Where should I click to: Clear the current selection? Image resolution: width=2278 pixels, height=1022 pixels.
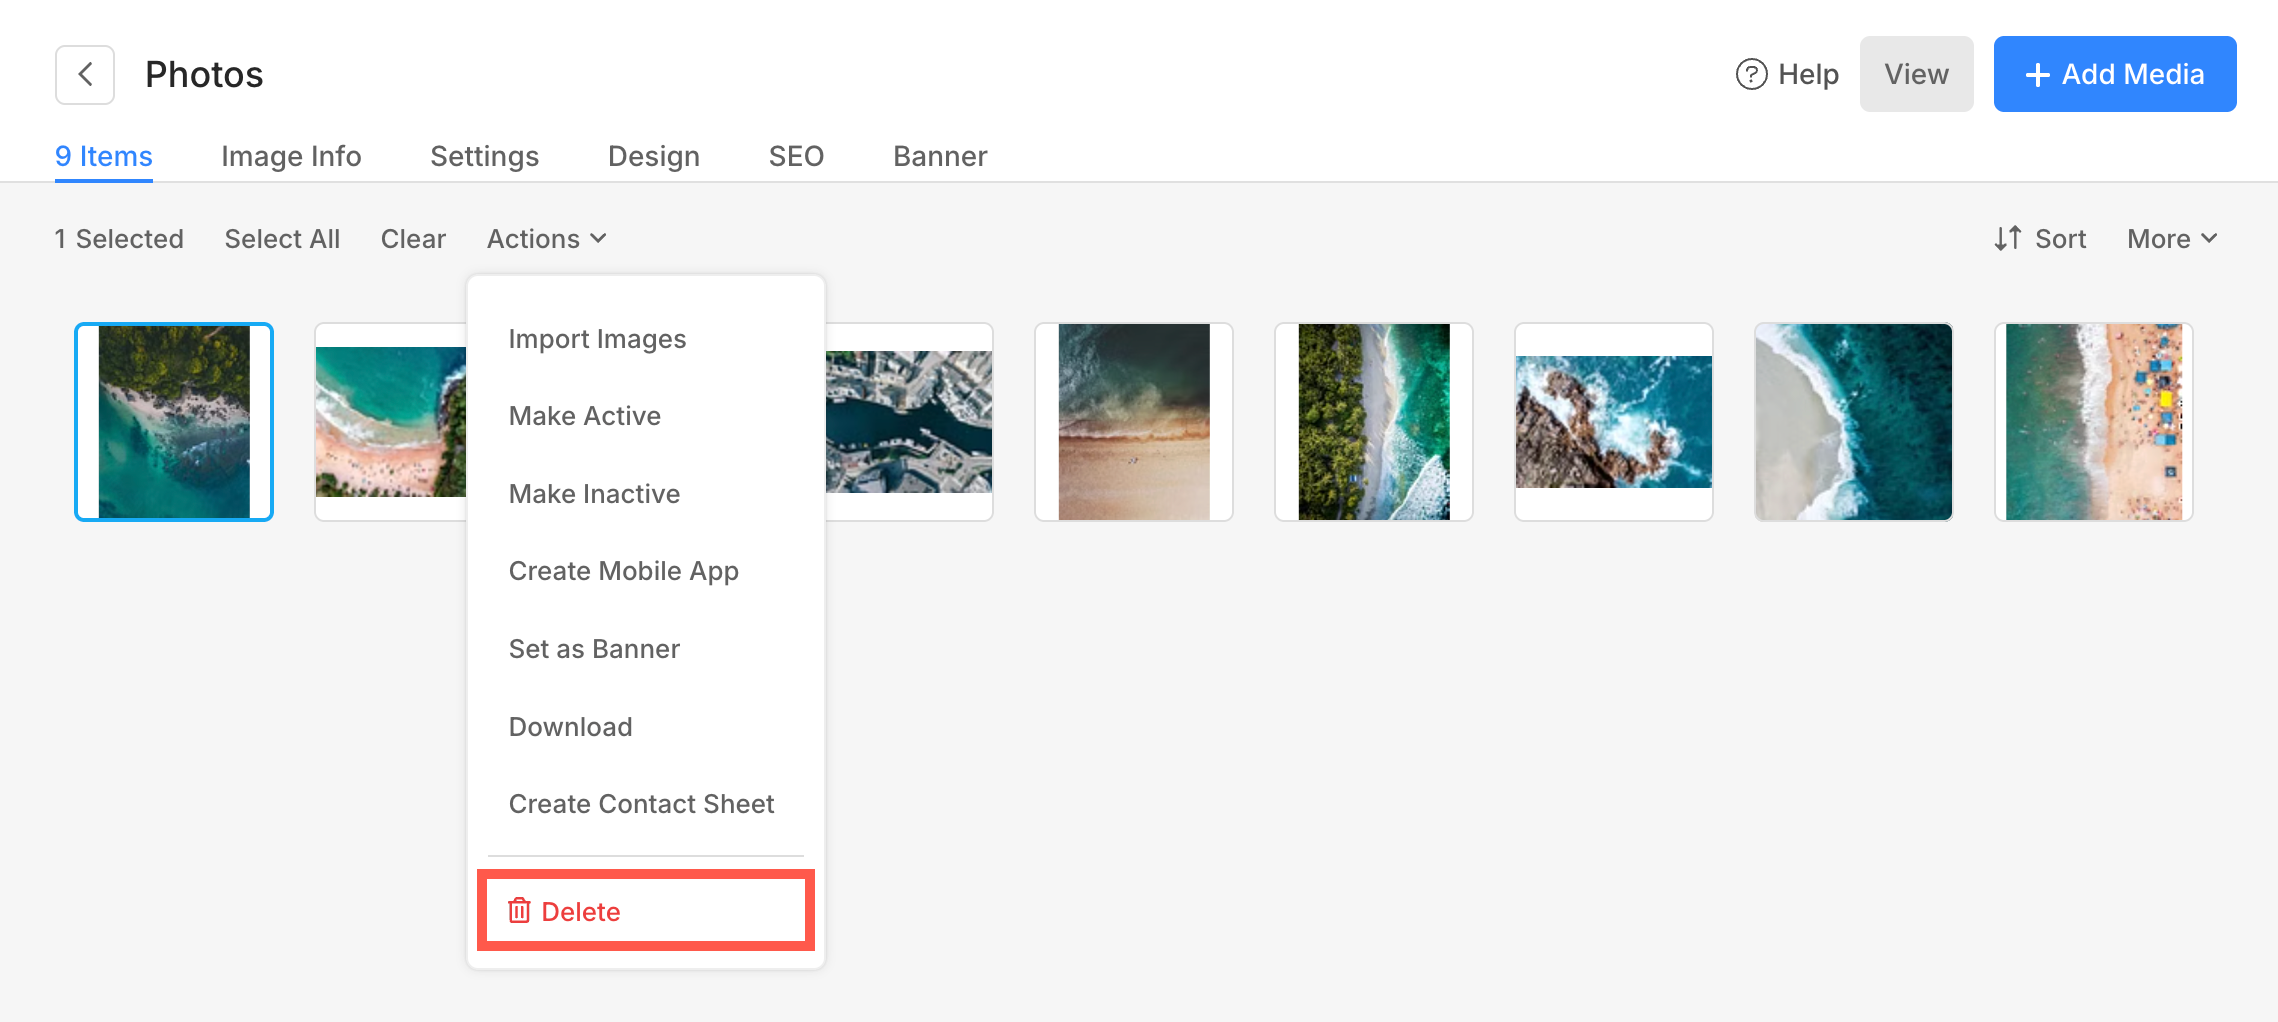coord(413,239)
